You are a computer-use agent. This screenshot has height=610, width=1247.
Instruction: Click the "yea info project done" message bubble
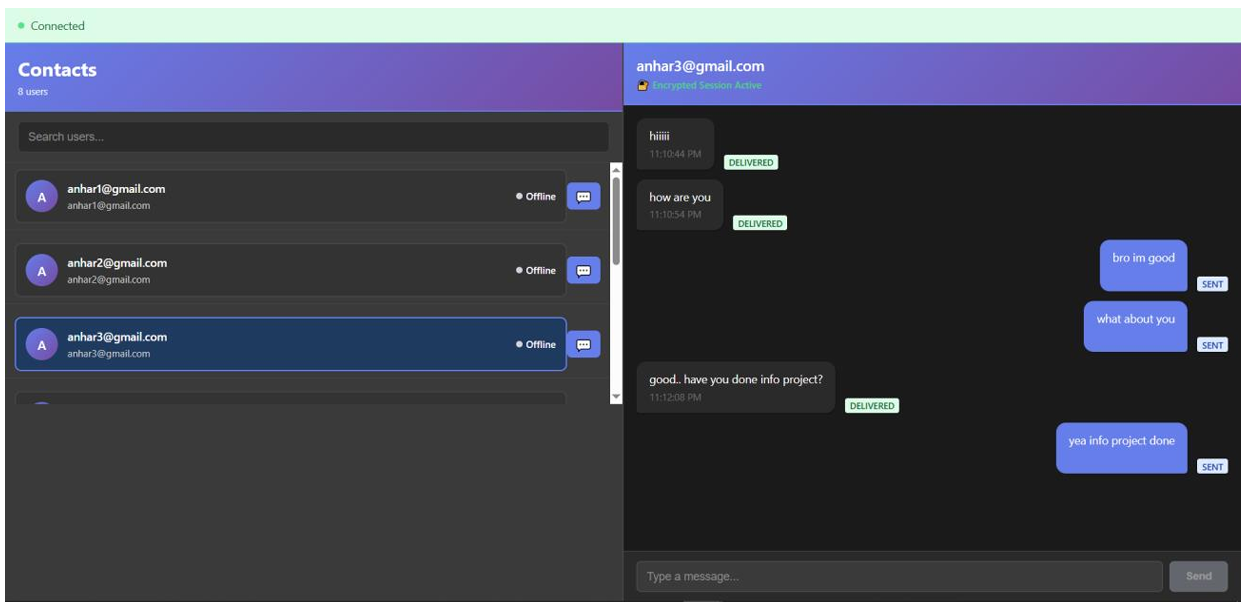tap(1121, 448)
